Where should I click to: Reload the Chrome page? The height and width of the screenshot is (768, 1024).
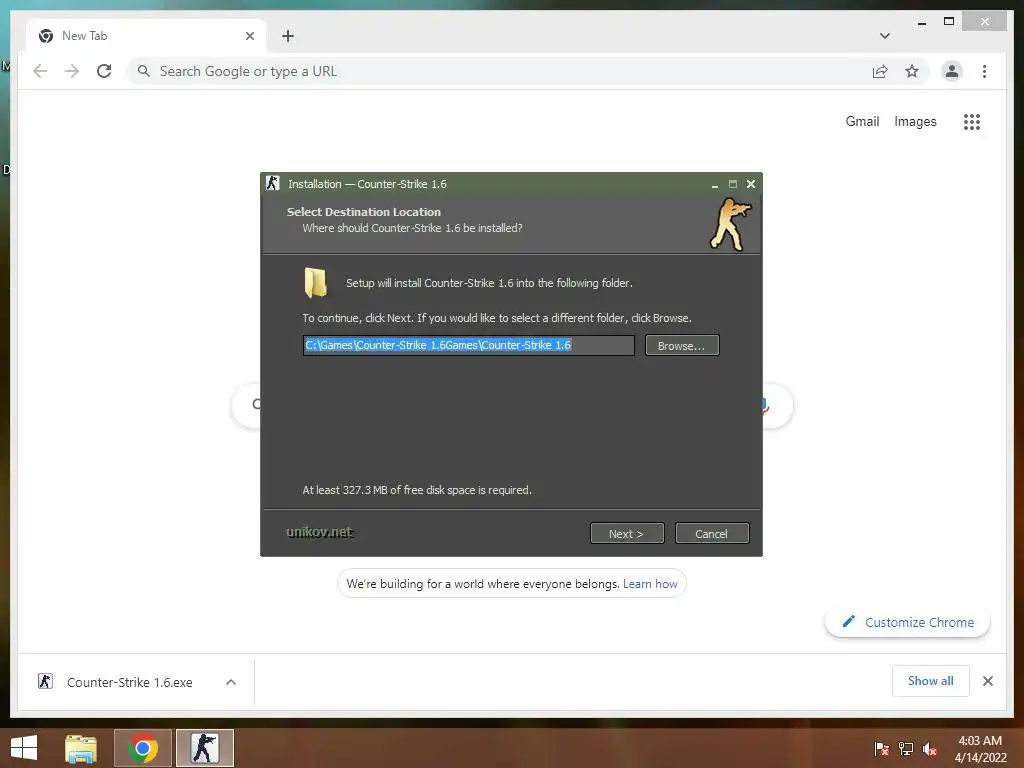tap(104, 71)
